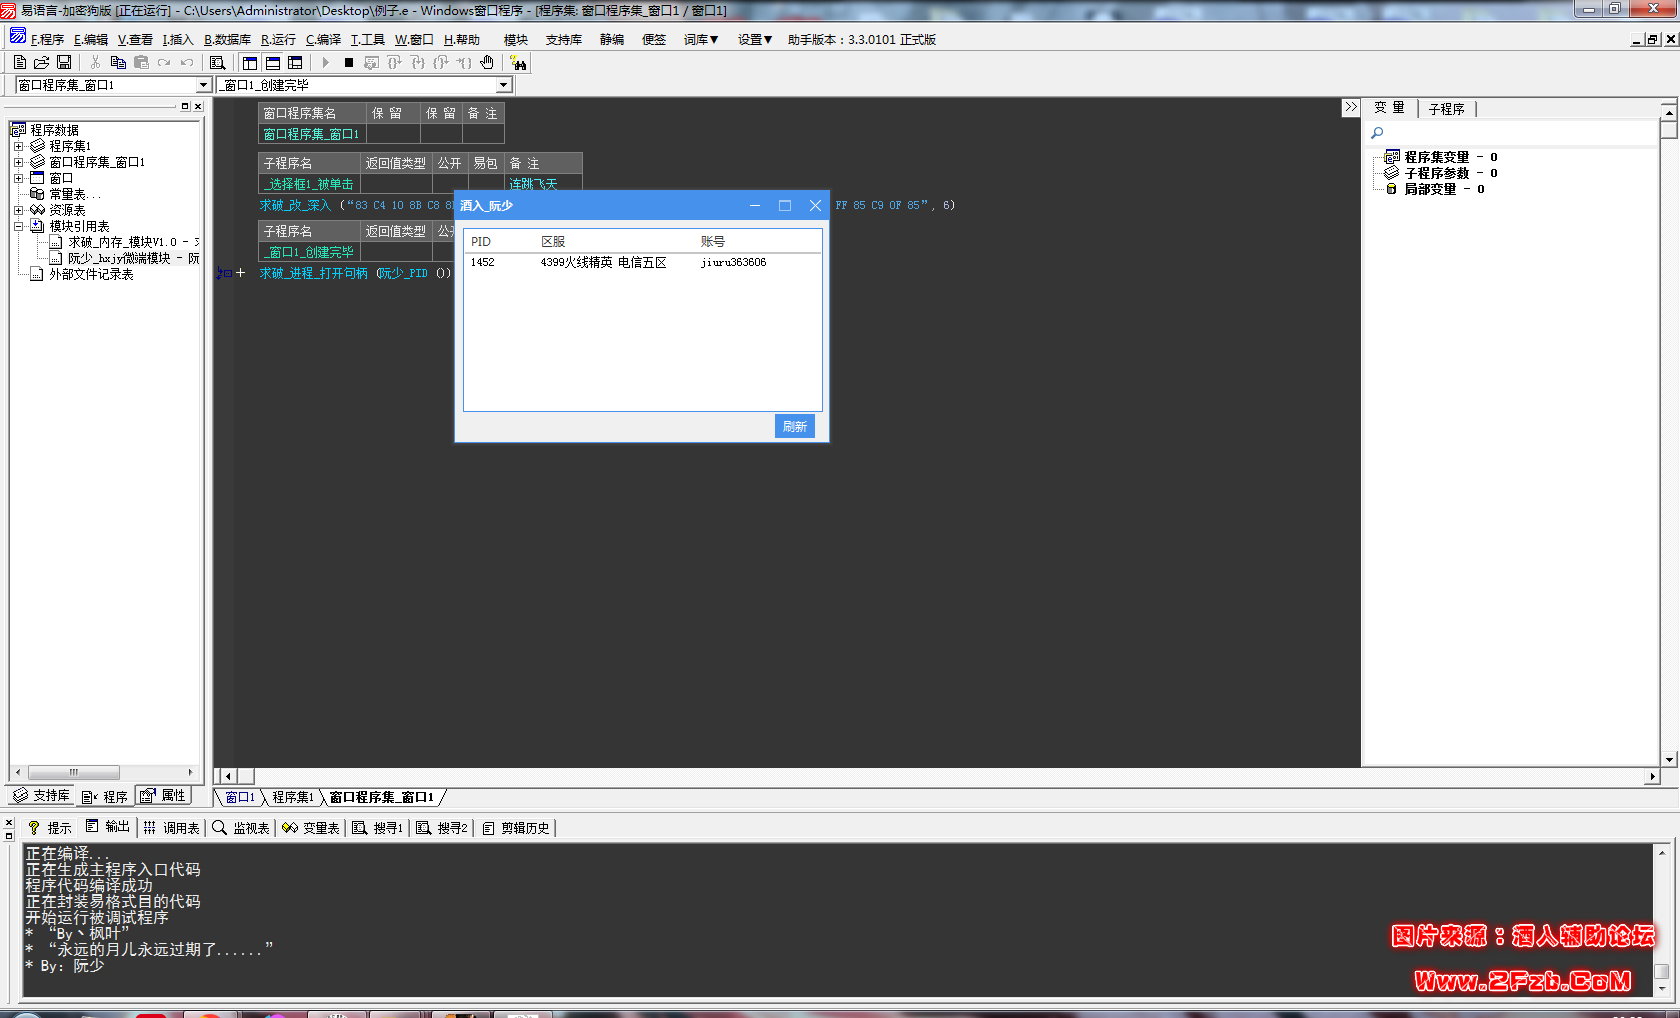1680x1018 pixels.
Task: Select 程序集变量 - 0 in variables panel
Action: [x=1450, y=157]
